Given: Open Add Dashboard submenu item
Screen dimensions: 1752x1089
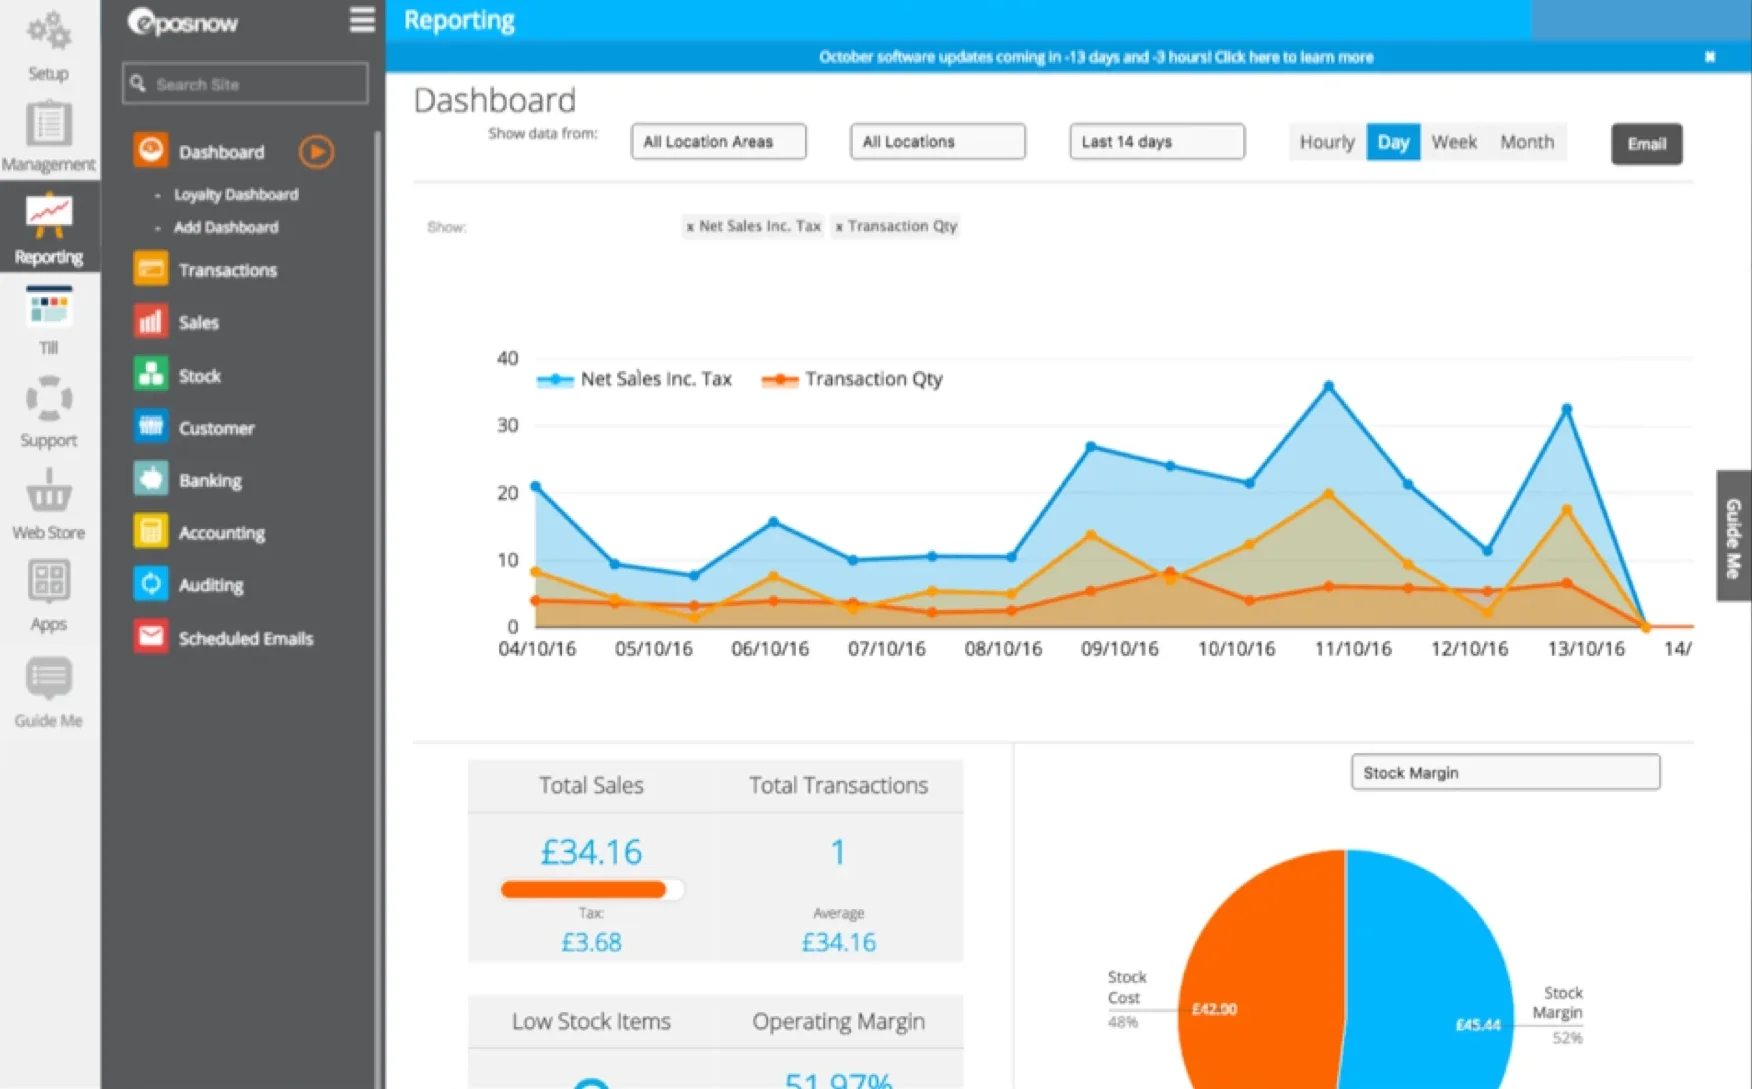Looking at the screenshot, I should pos(226,227).
